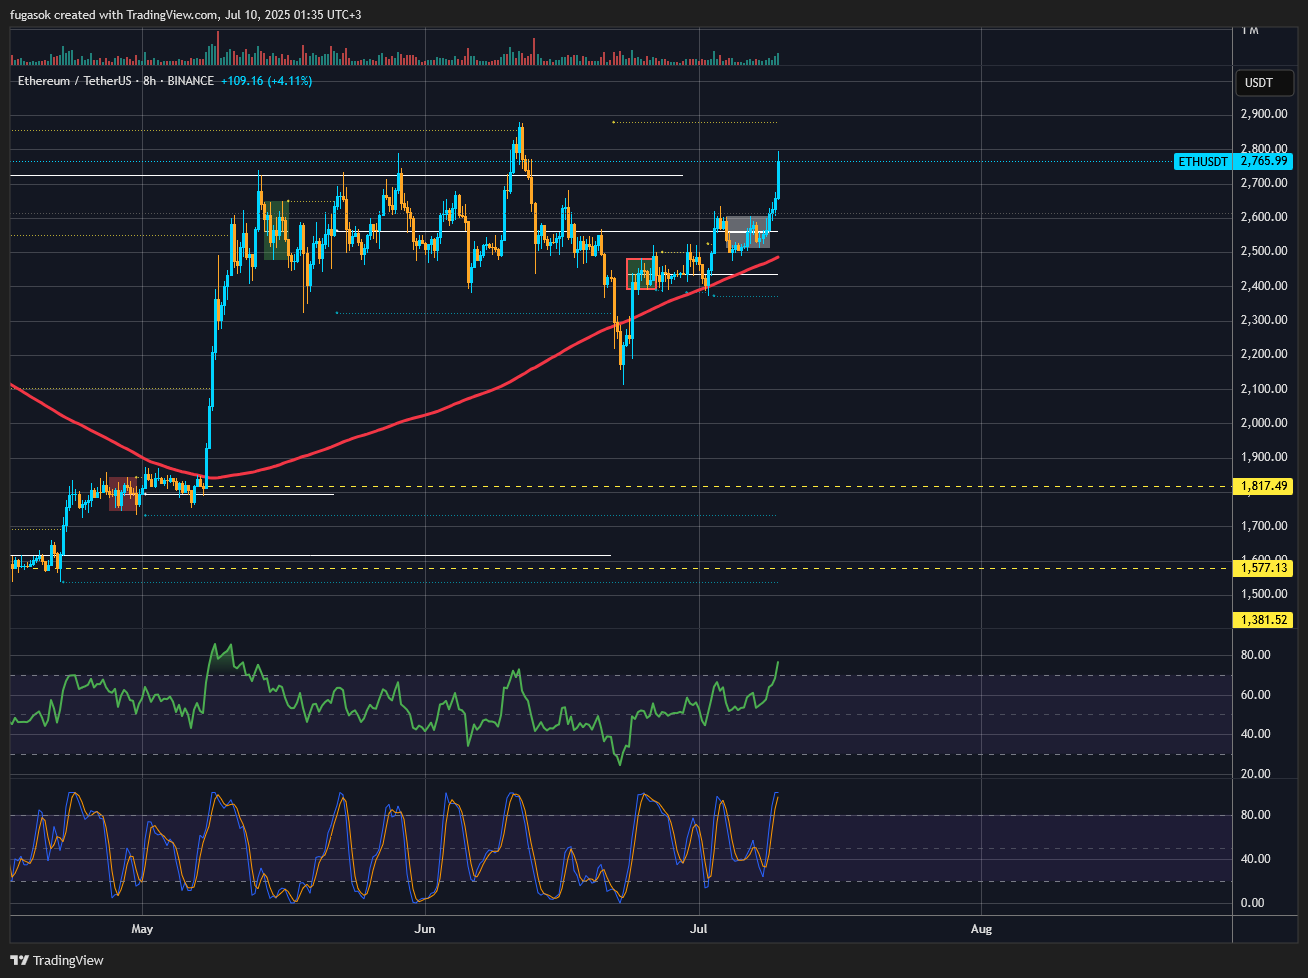
Task: Click the 1,500.00 price axis label
Action: pyautogui.click(x=1263, y=594)
